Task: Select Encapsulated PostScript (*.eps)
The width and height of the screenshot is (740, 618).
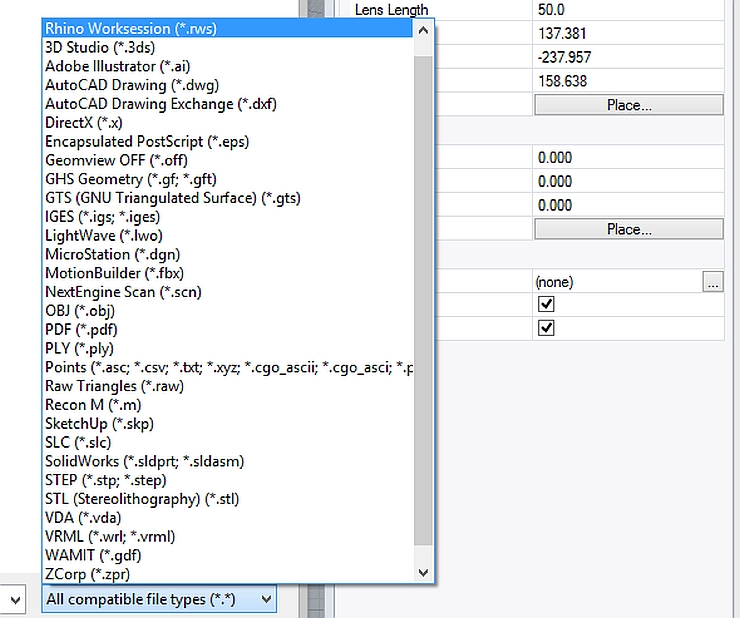Action: [x=227, y=142]
